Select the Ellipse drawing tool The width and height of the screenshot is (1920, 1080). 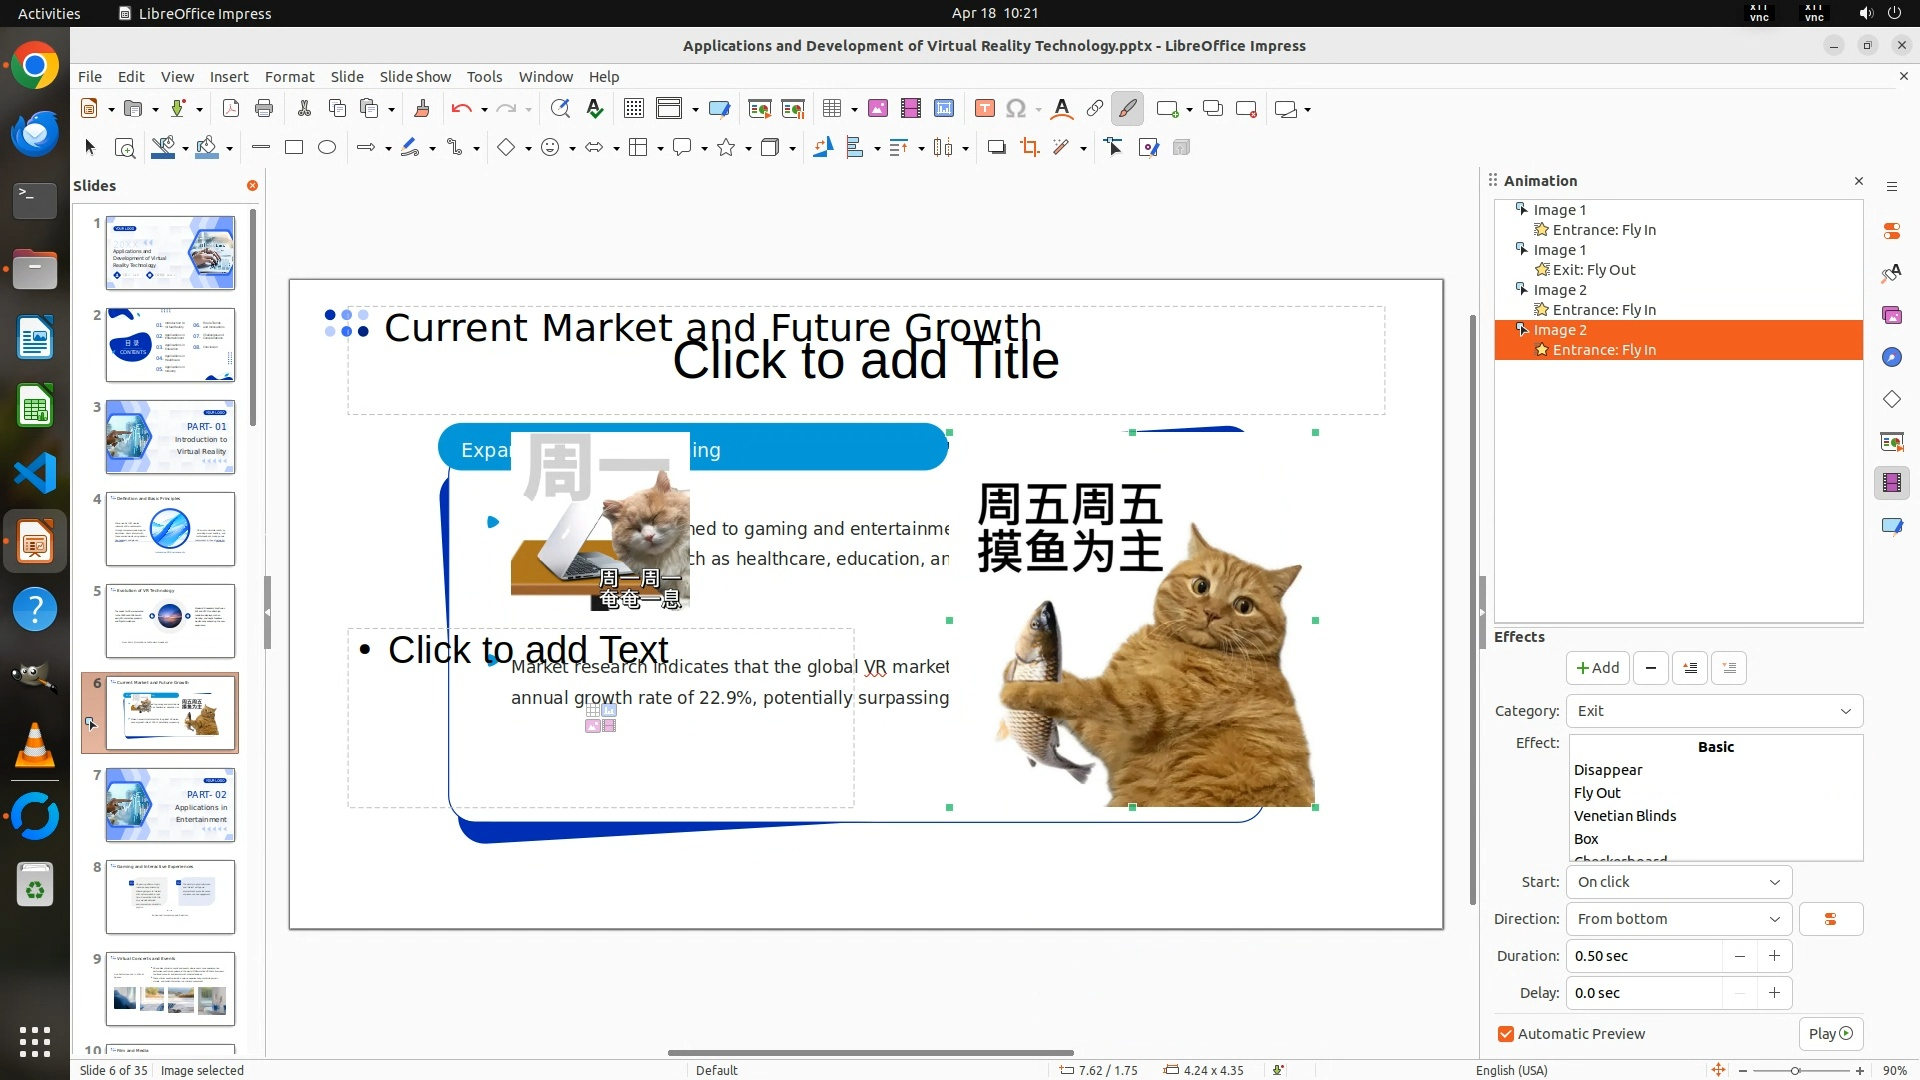pyautogui.click(x=327, y=148)
